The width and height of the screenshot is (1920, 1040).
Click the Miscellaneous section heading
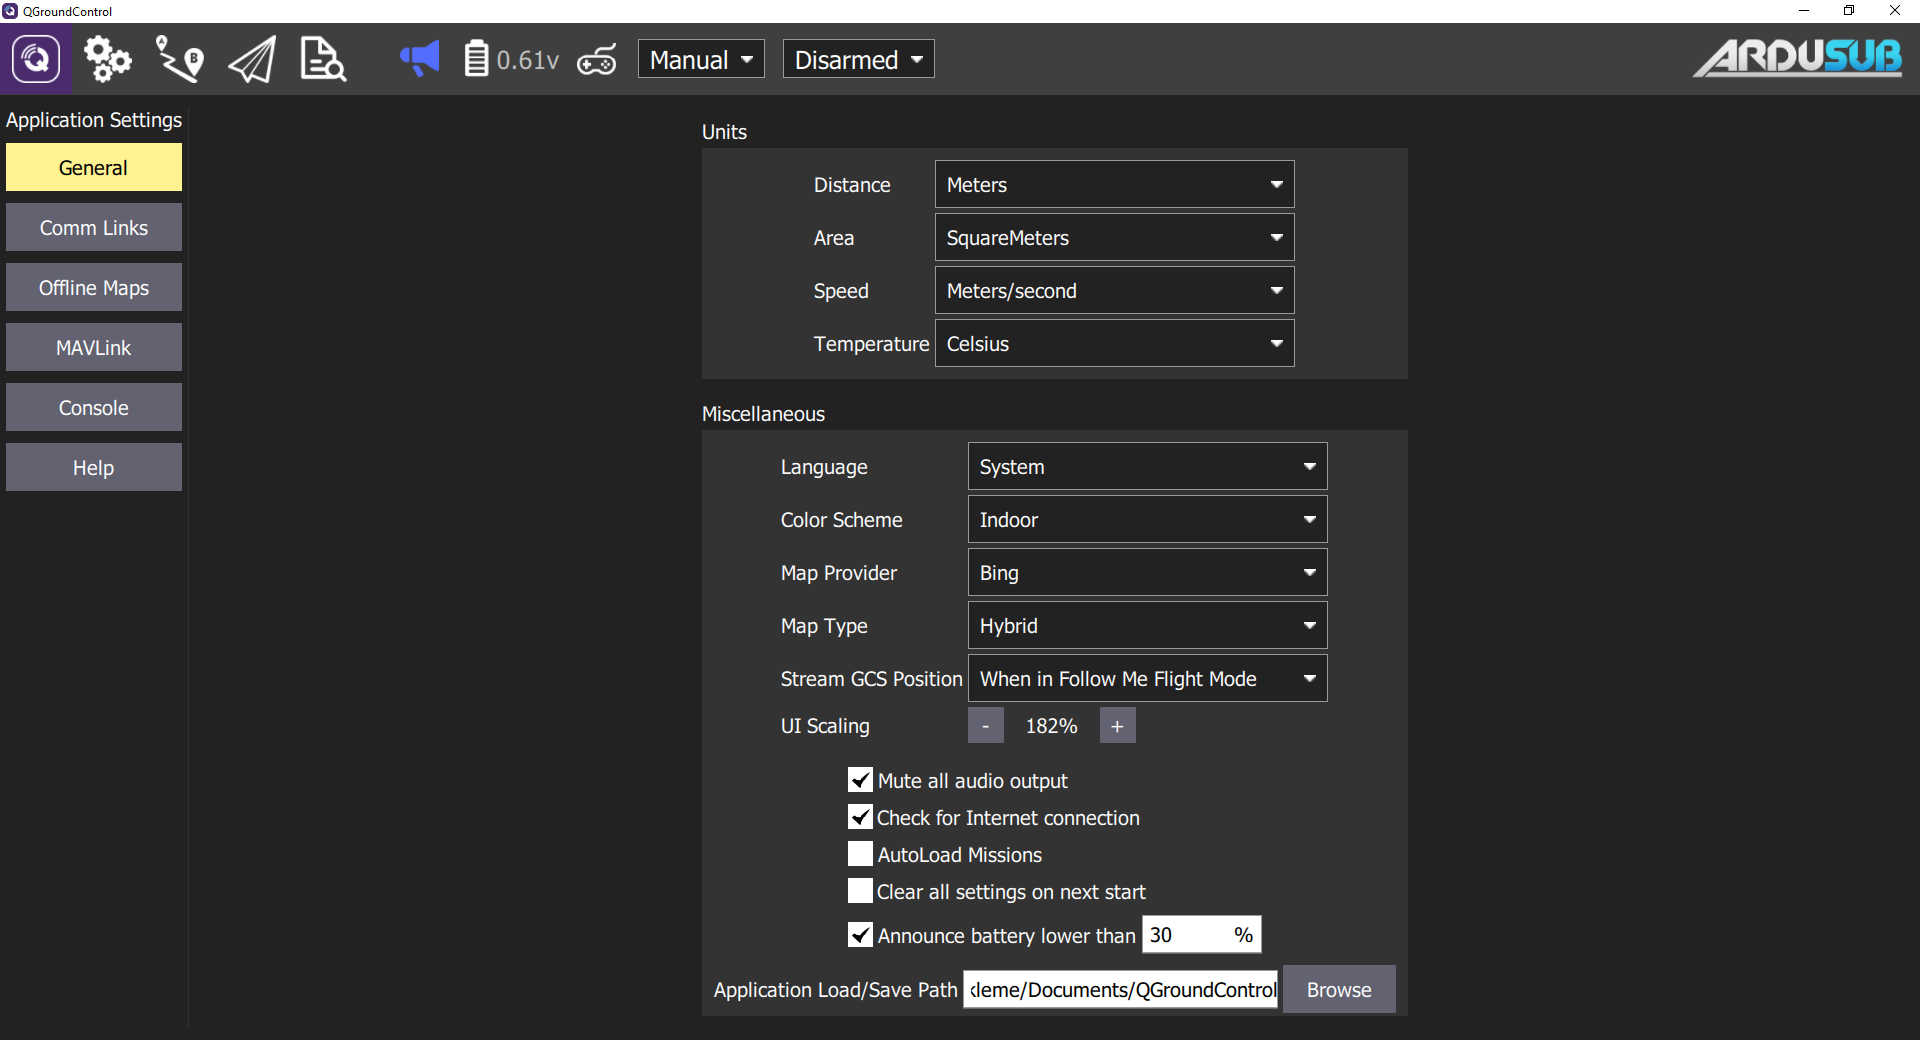(763, 414)
